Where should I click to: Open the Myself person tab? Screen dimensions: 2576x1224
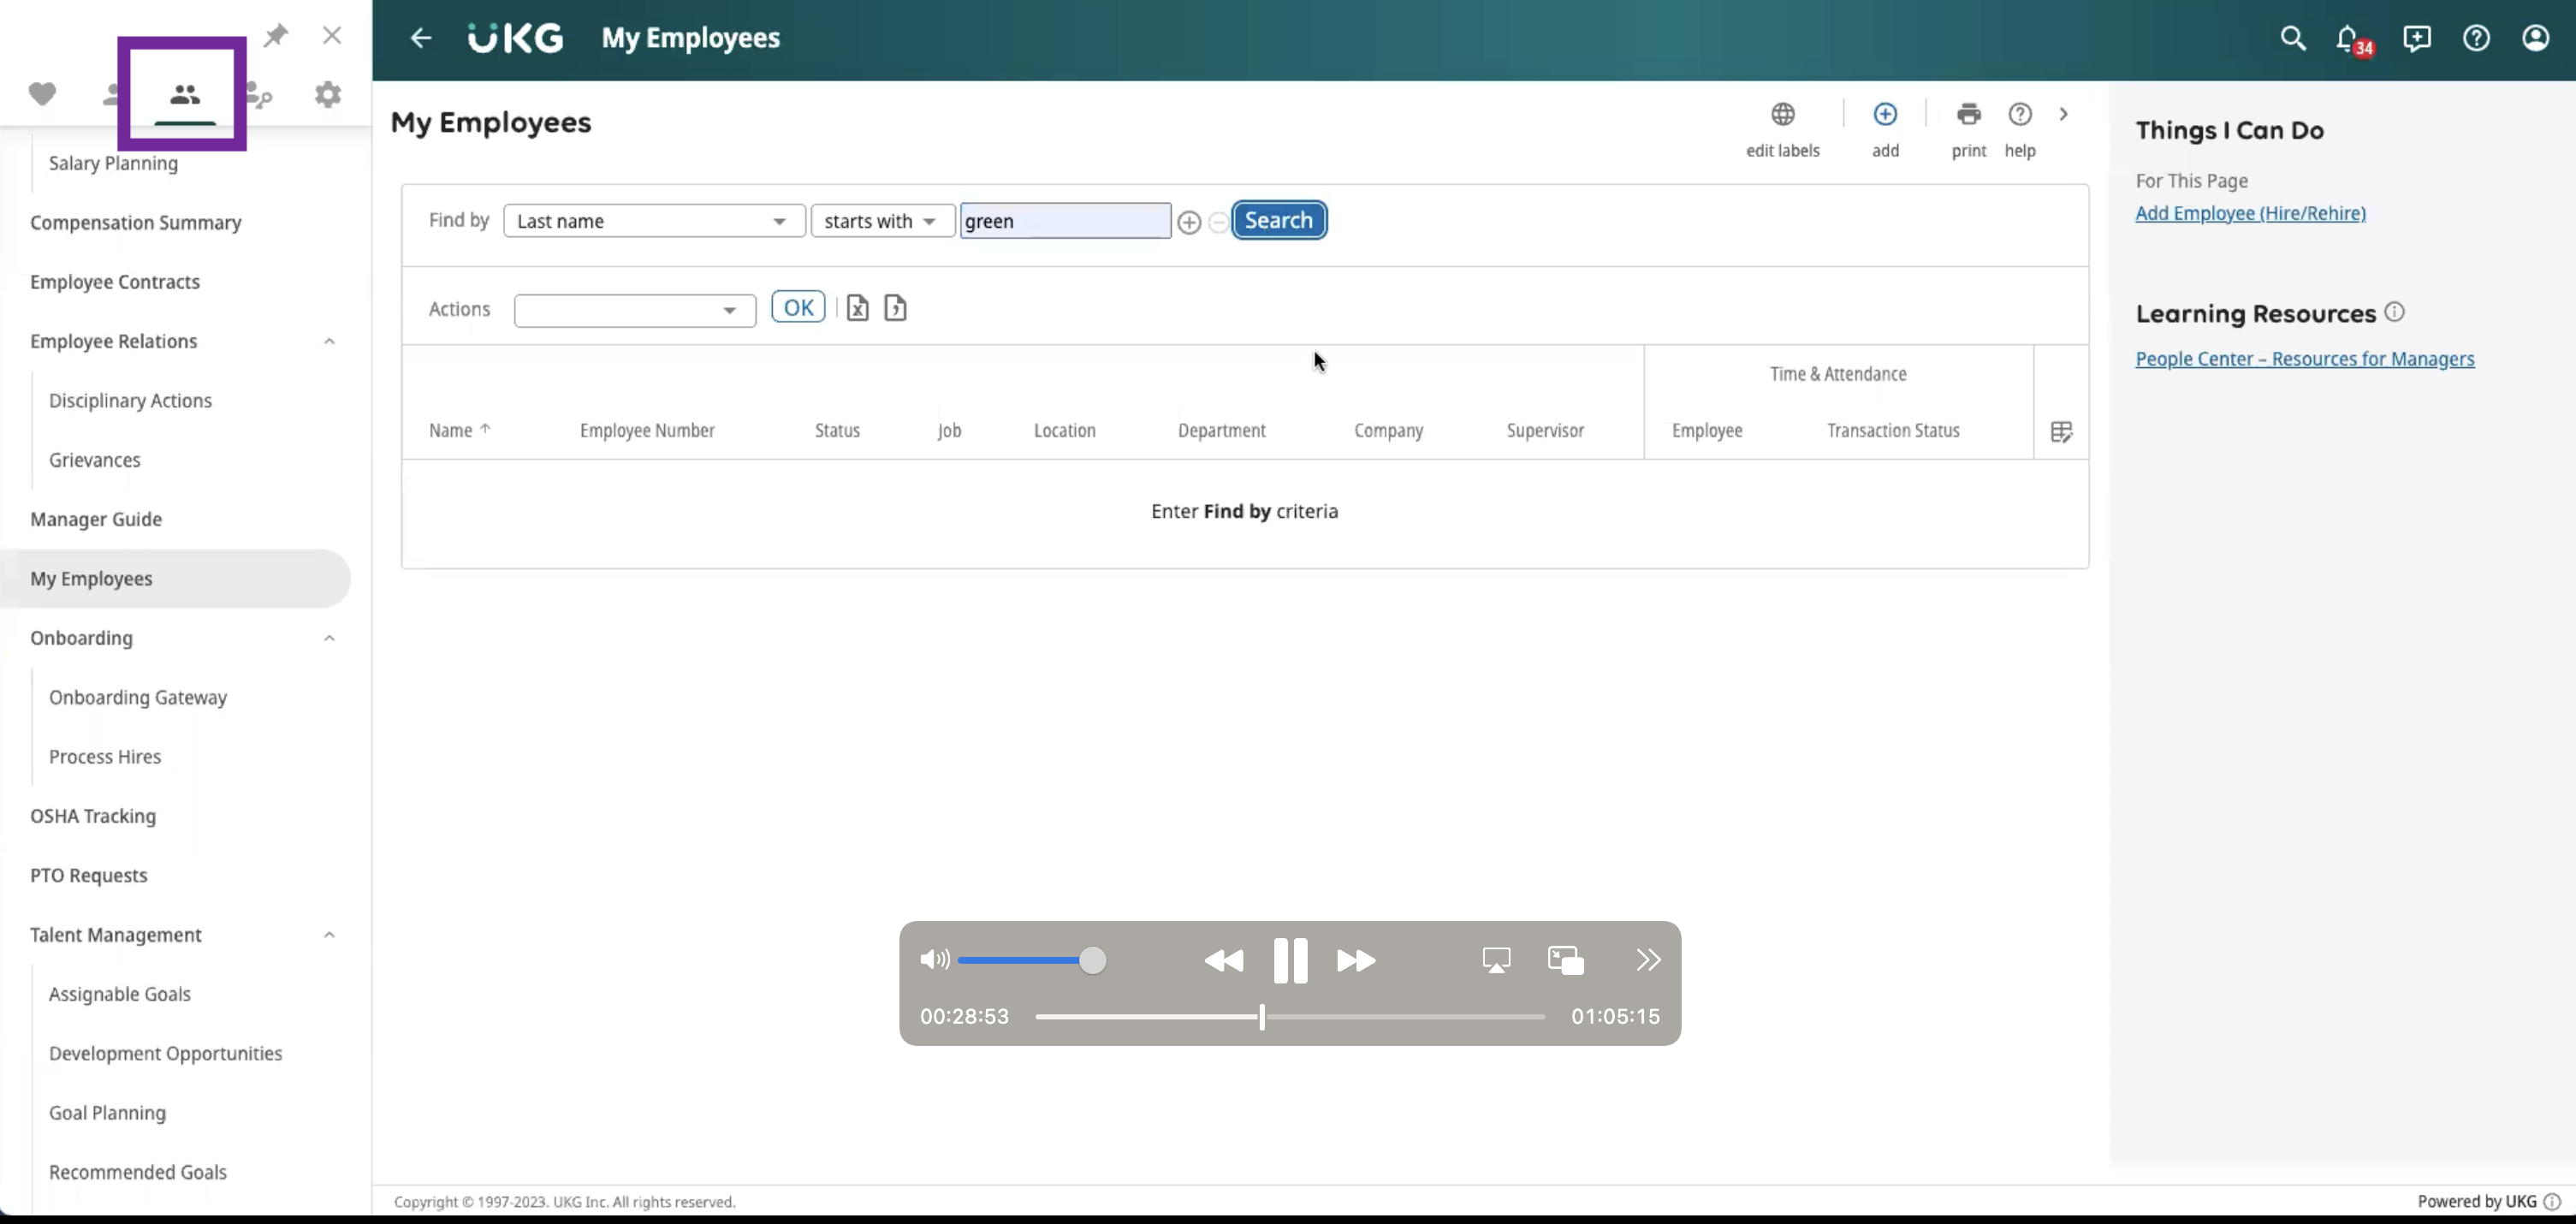pyautogui.click(x=112, y=94)
